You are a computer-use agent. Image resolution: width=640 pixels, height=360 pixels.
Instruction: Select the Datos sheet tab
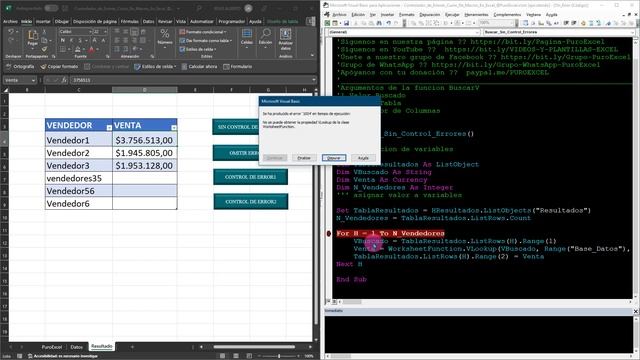76,347
